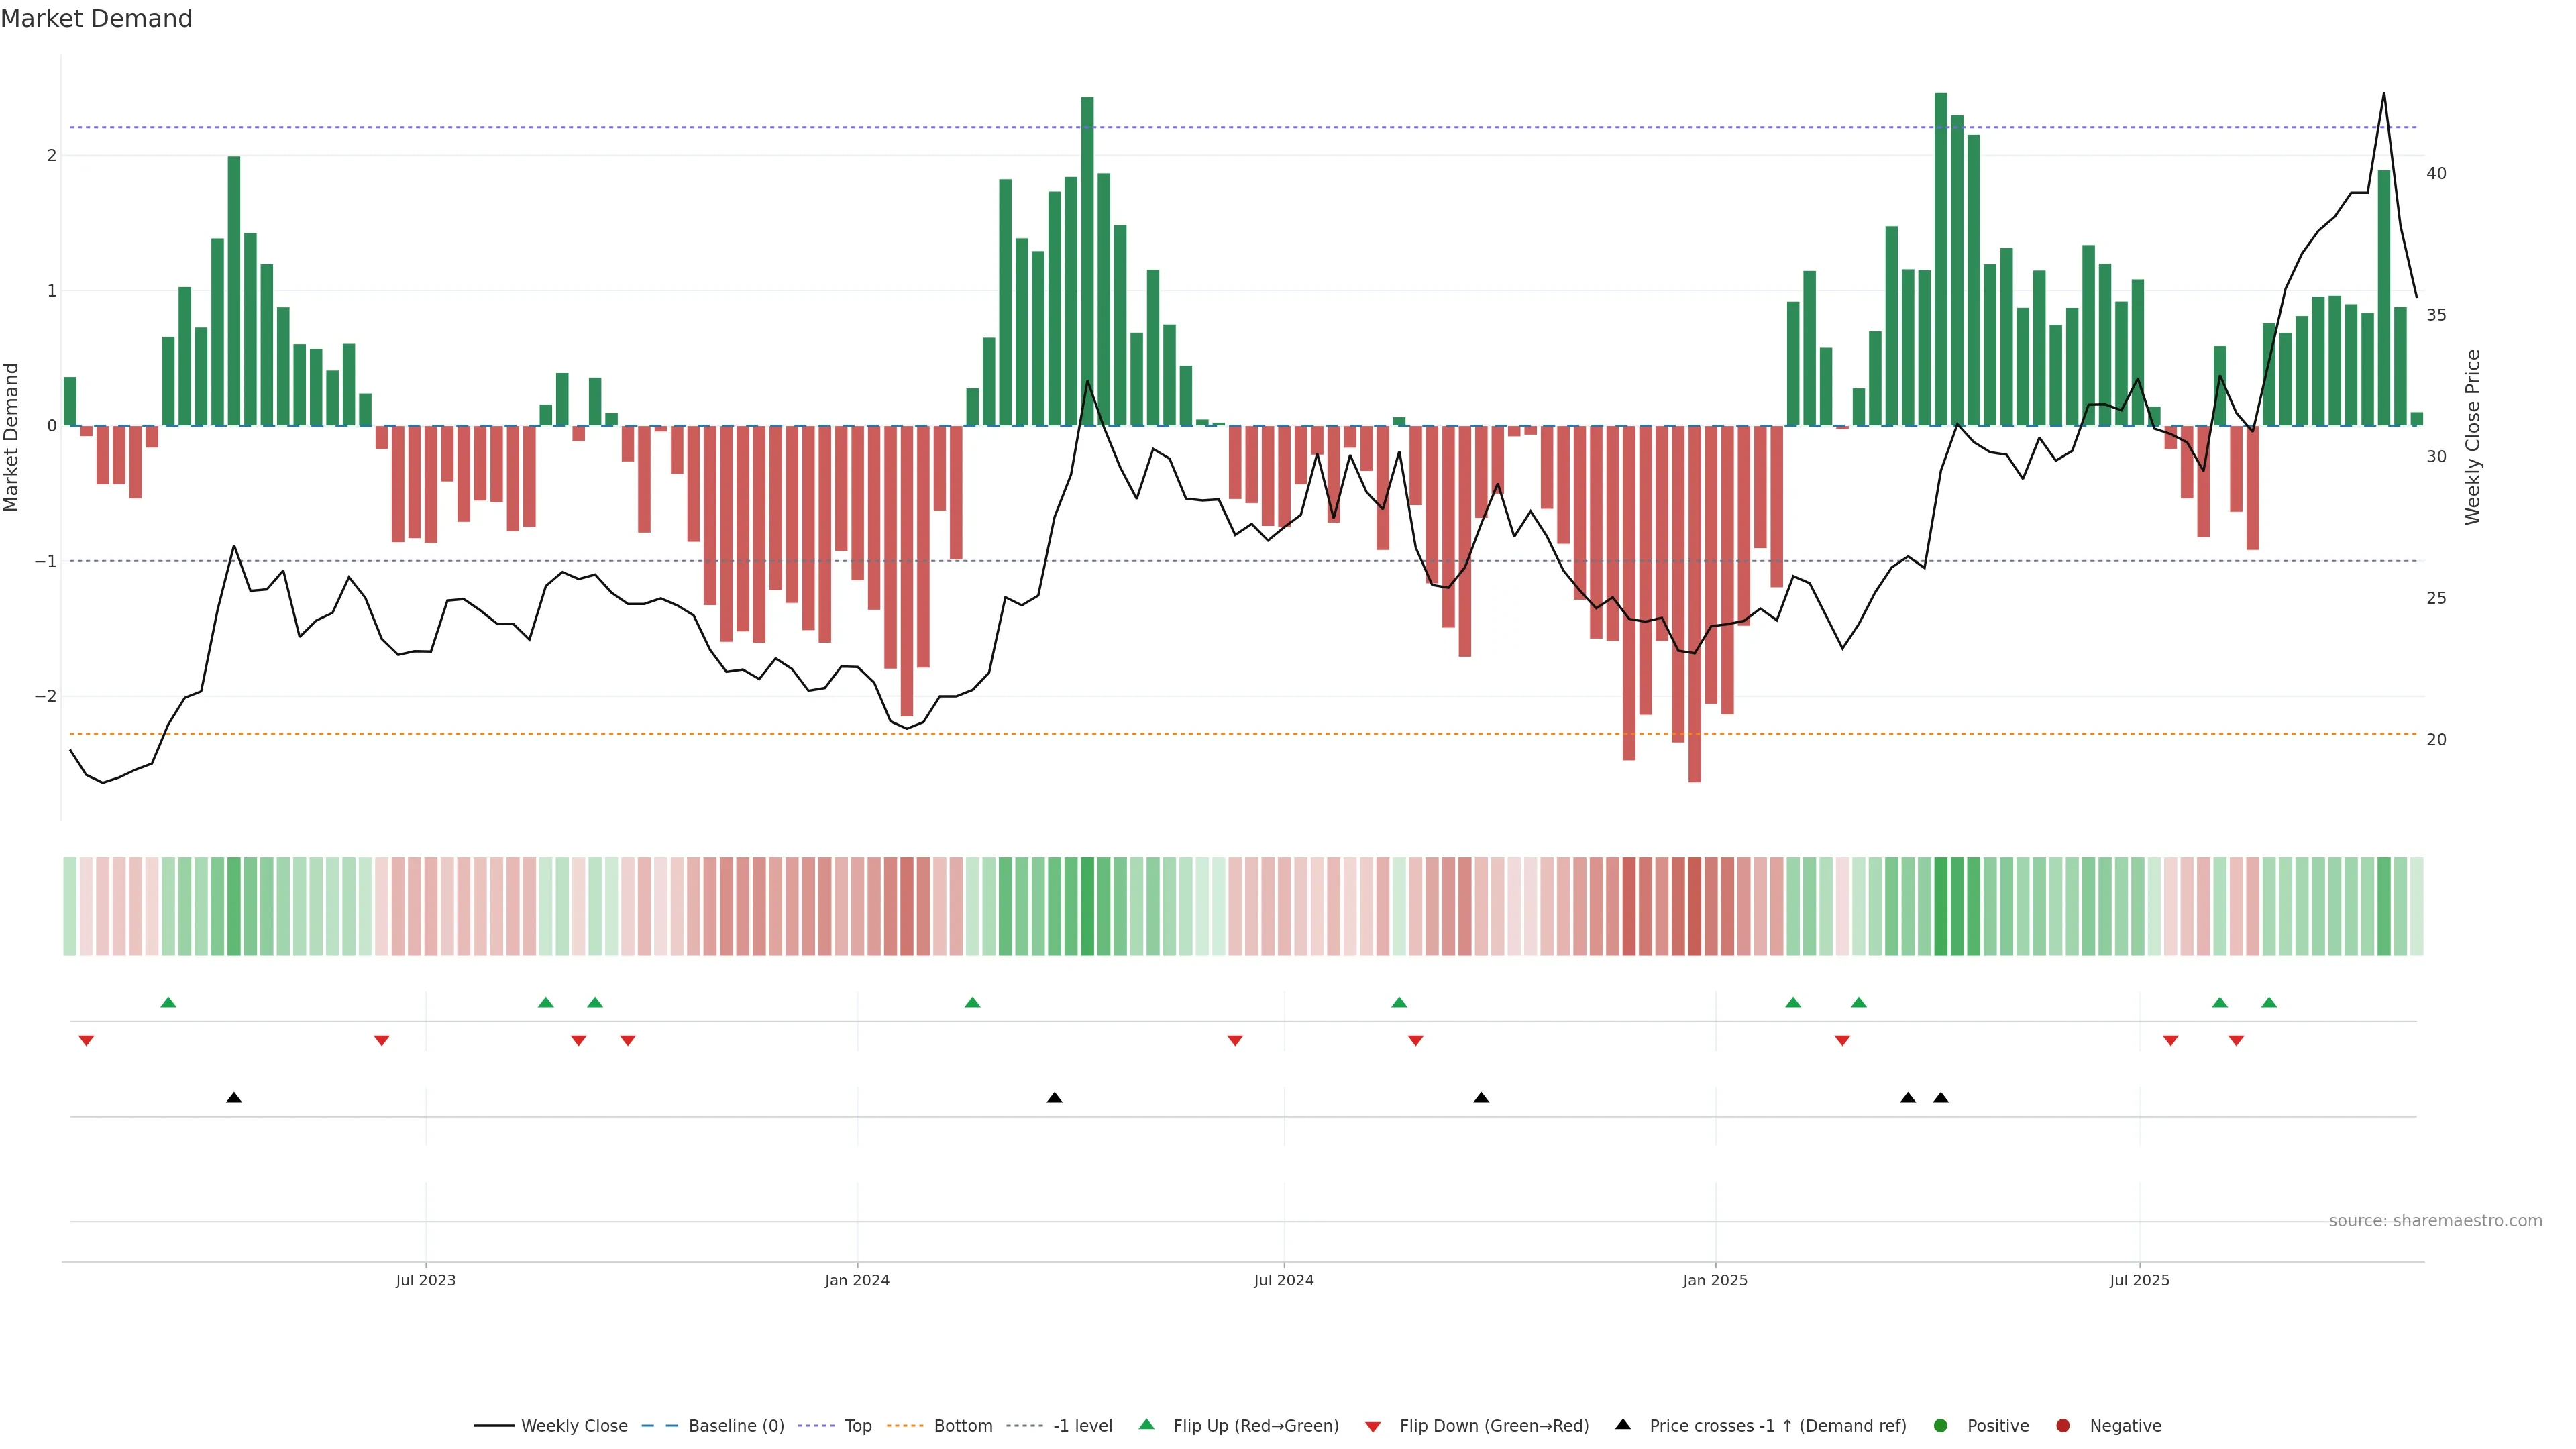This screenshot has height=1449, width=2576.
Task: Click the leftmost black price-cross triangle marker
Action: (234, 1097)
